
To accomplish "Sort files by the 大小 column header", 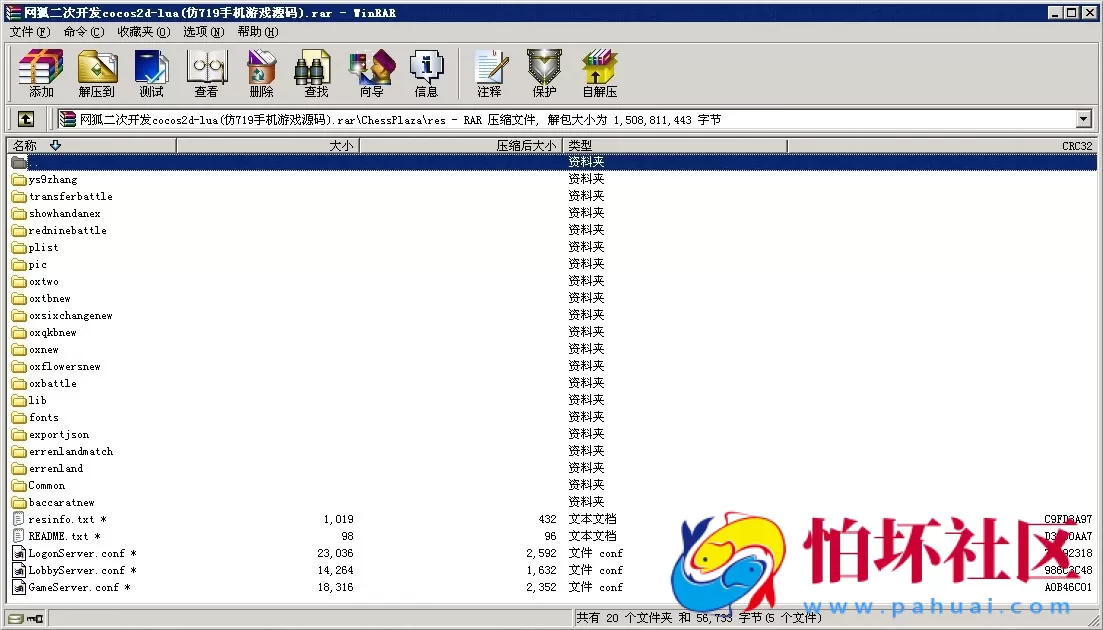I will [340, 144].
